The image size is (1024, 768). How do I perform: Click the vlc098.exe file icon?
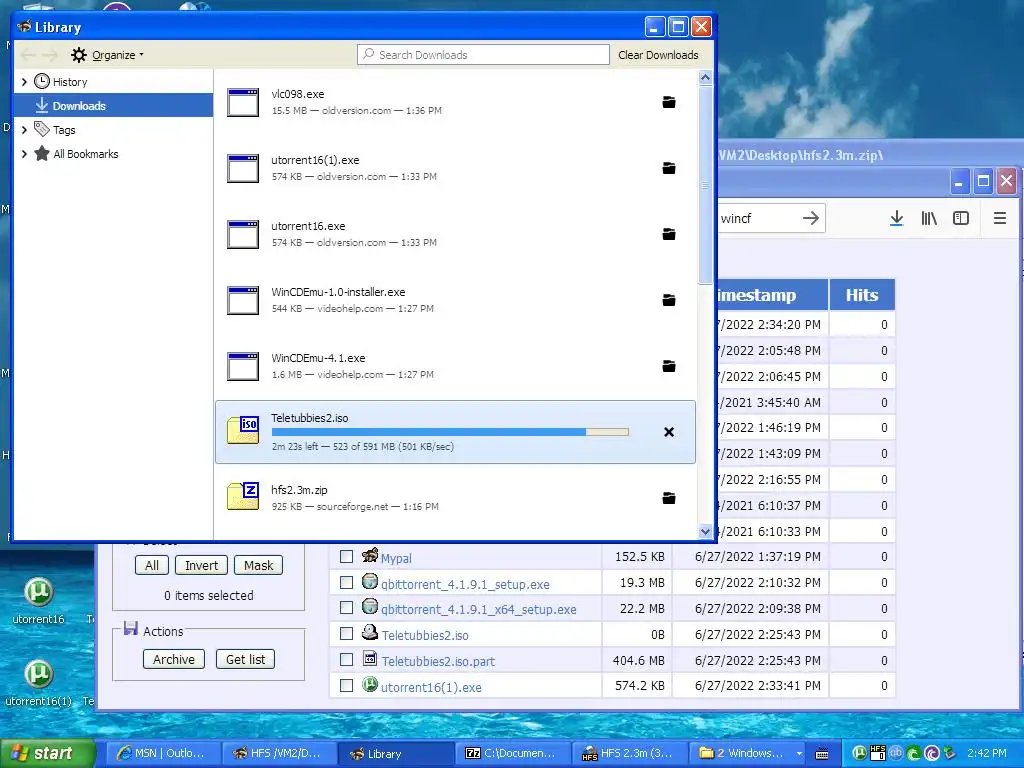[243, 103]
